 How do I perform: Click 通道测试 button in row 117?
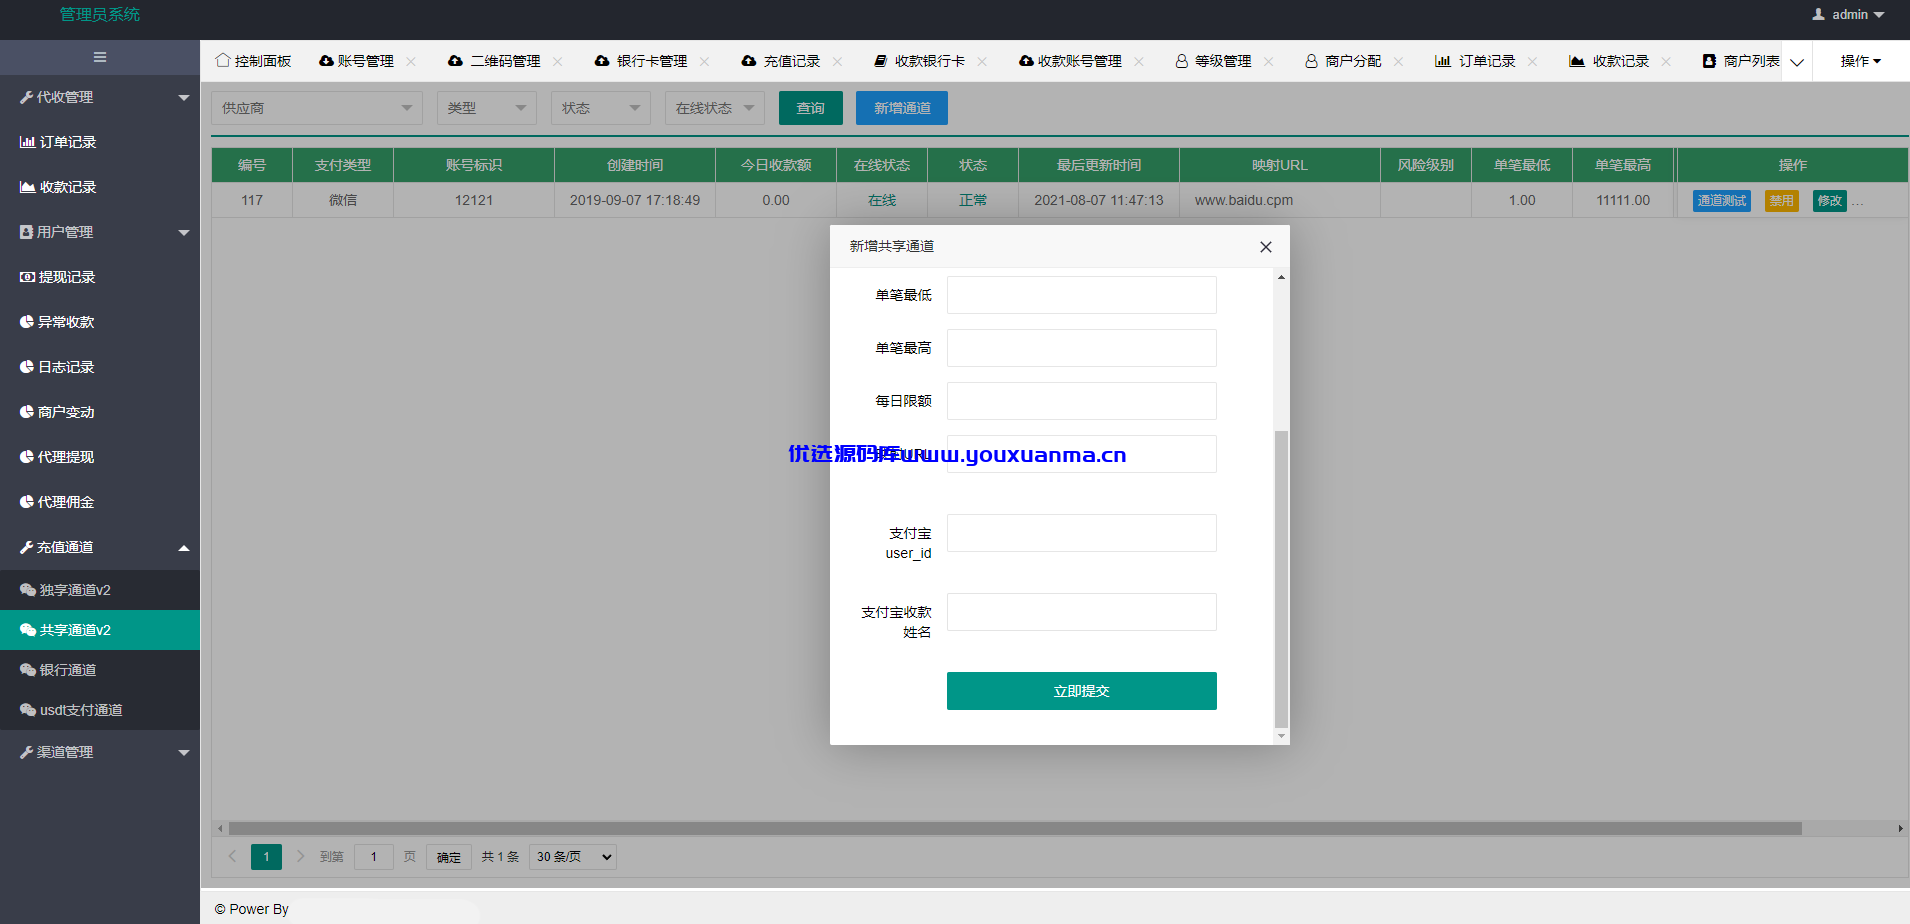pyautogui.click(x=1722, y=201)
